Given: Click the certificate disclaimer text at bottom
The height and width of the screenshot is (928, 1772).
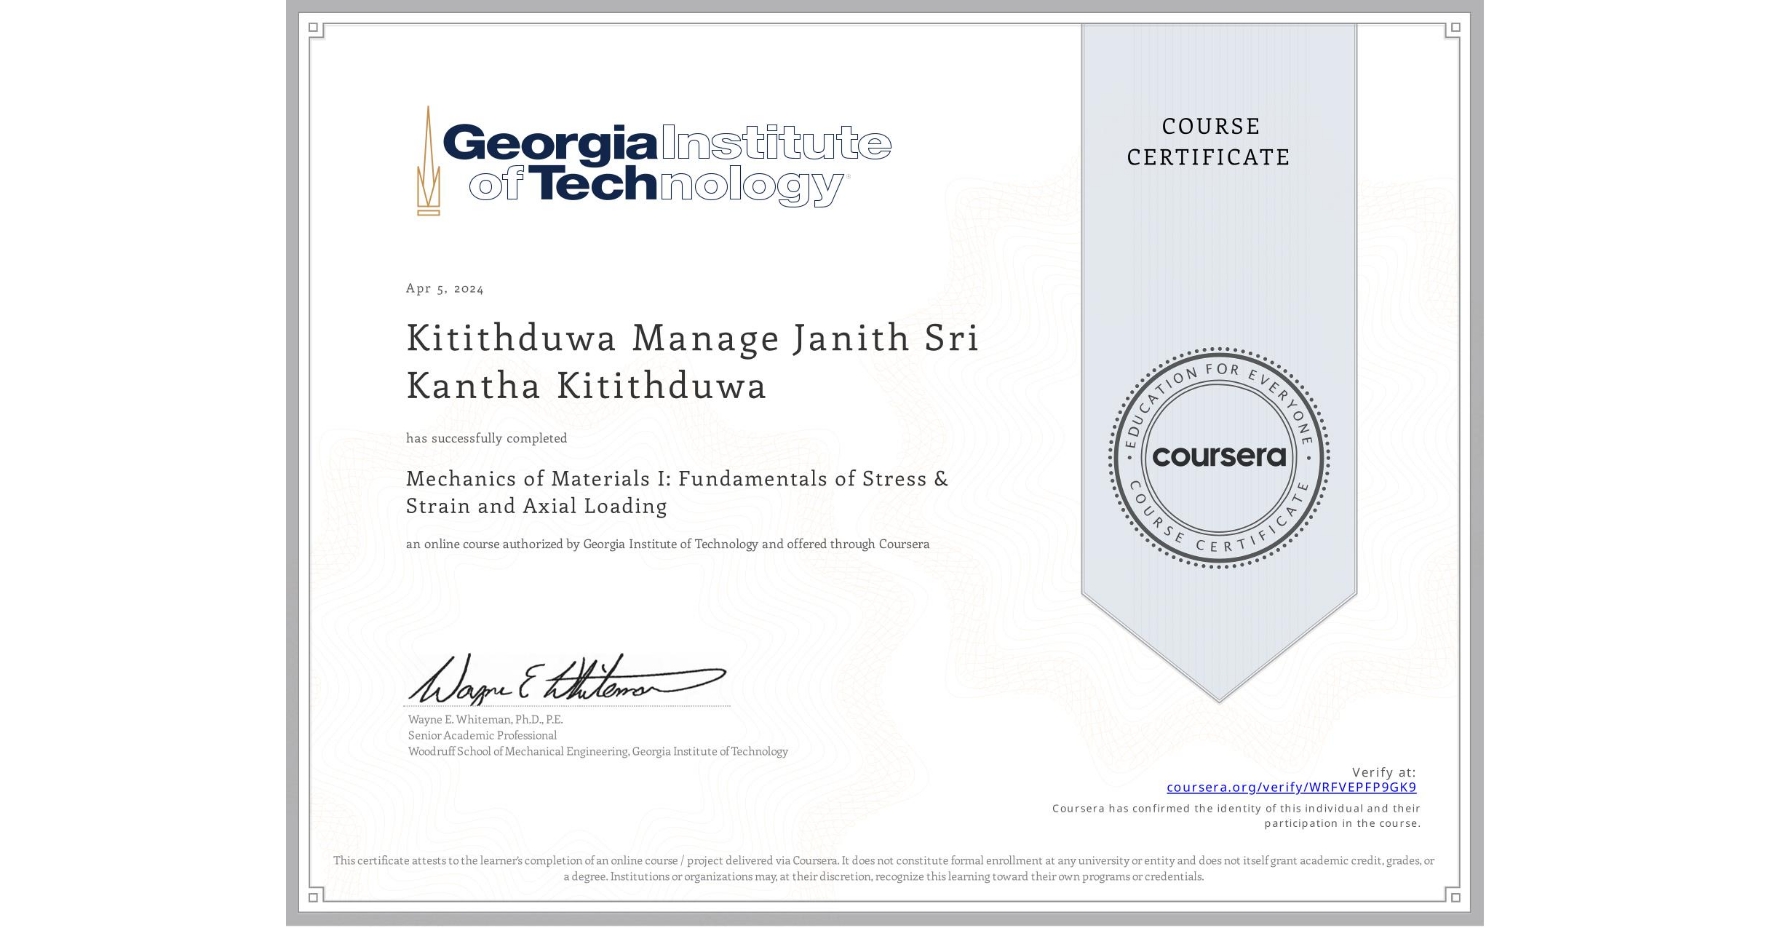Looking at the screenshot, I should (883, 866).
